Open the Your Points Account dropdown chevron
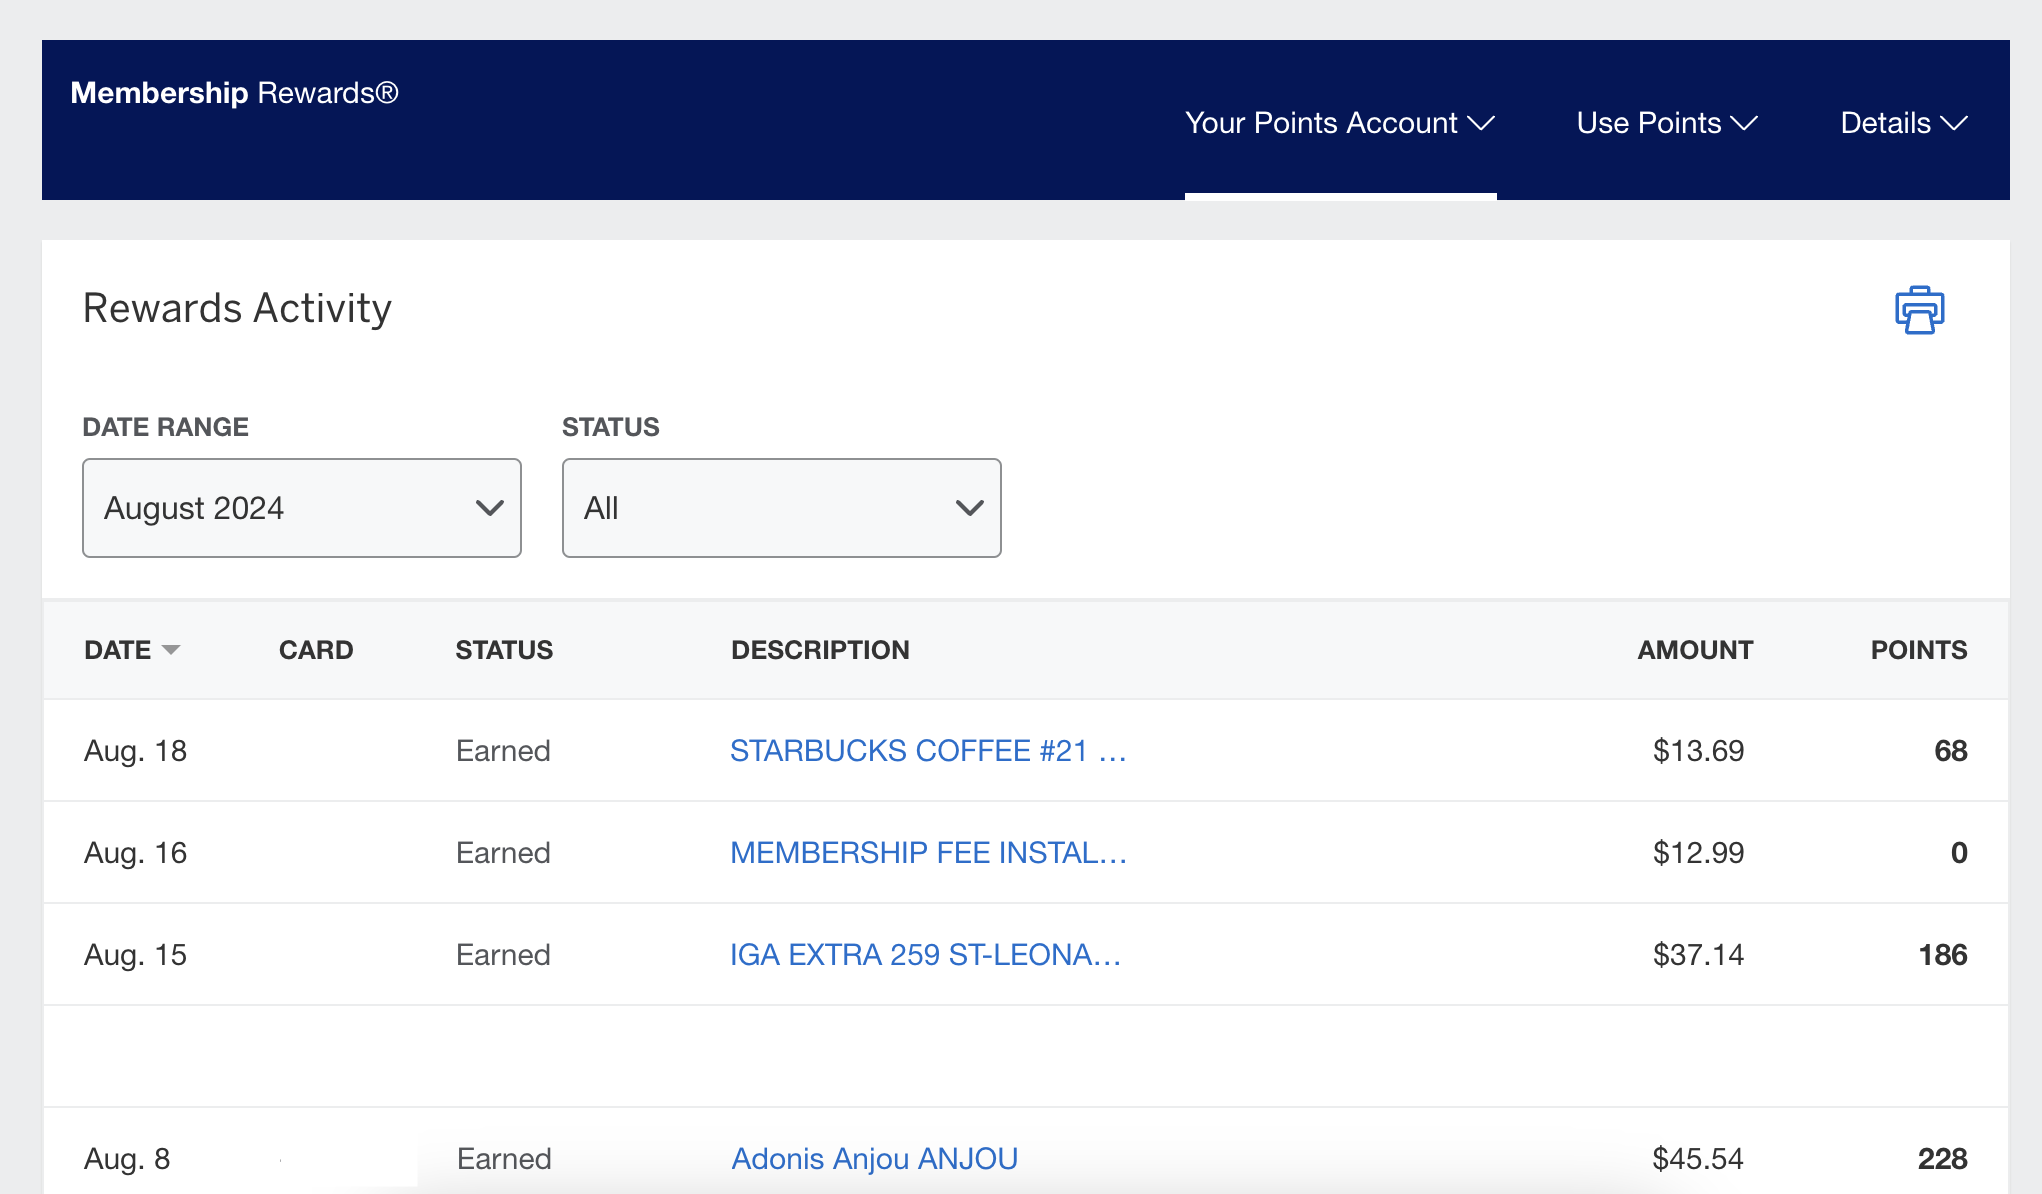 click(1482, 124)
